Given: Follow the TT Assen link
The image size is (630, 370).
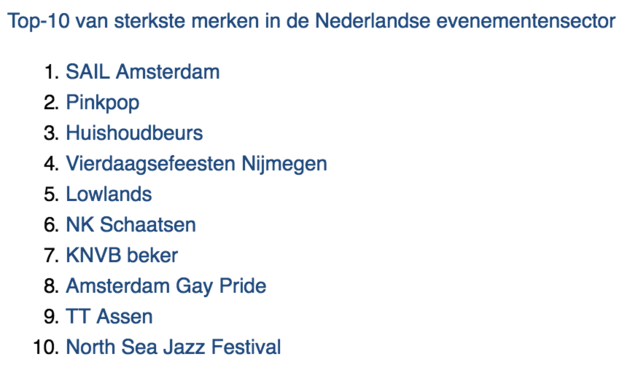Looking at the screenshot, I should (x=109, y=317).
